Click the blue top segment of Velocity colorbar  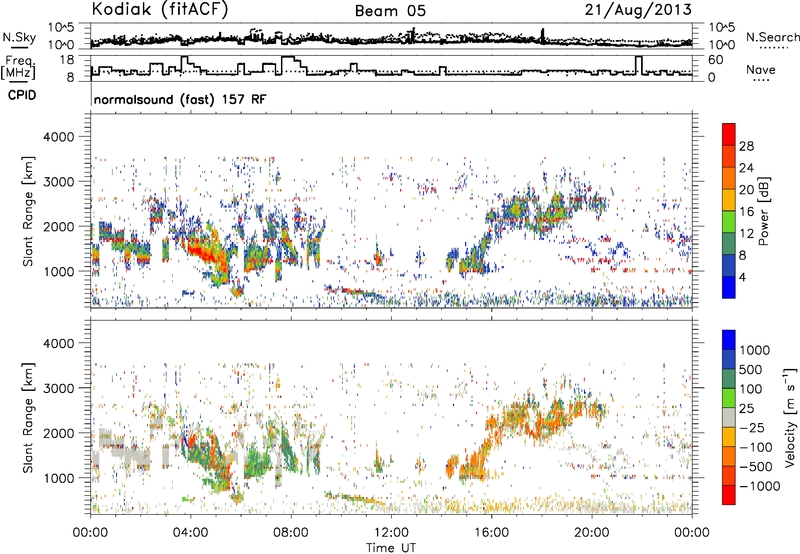tap(729, 340)
